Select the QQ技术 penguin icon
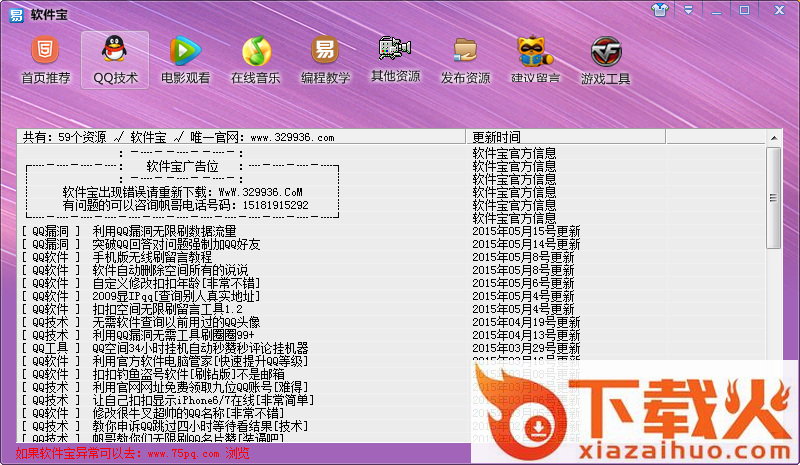This screenshot has height=465, width=800. [x=115, y=60]
